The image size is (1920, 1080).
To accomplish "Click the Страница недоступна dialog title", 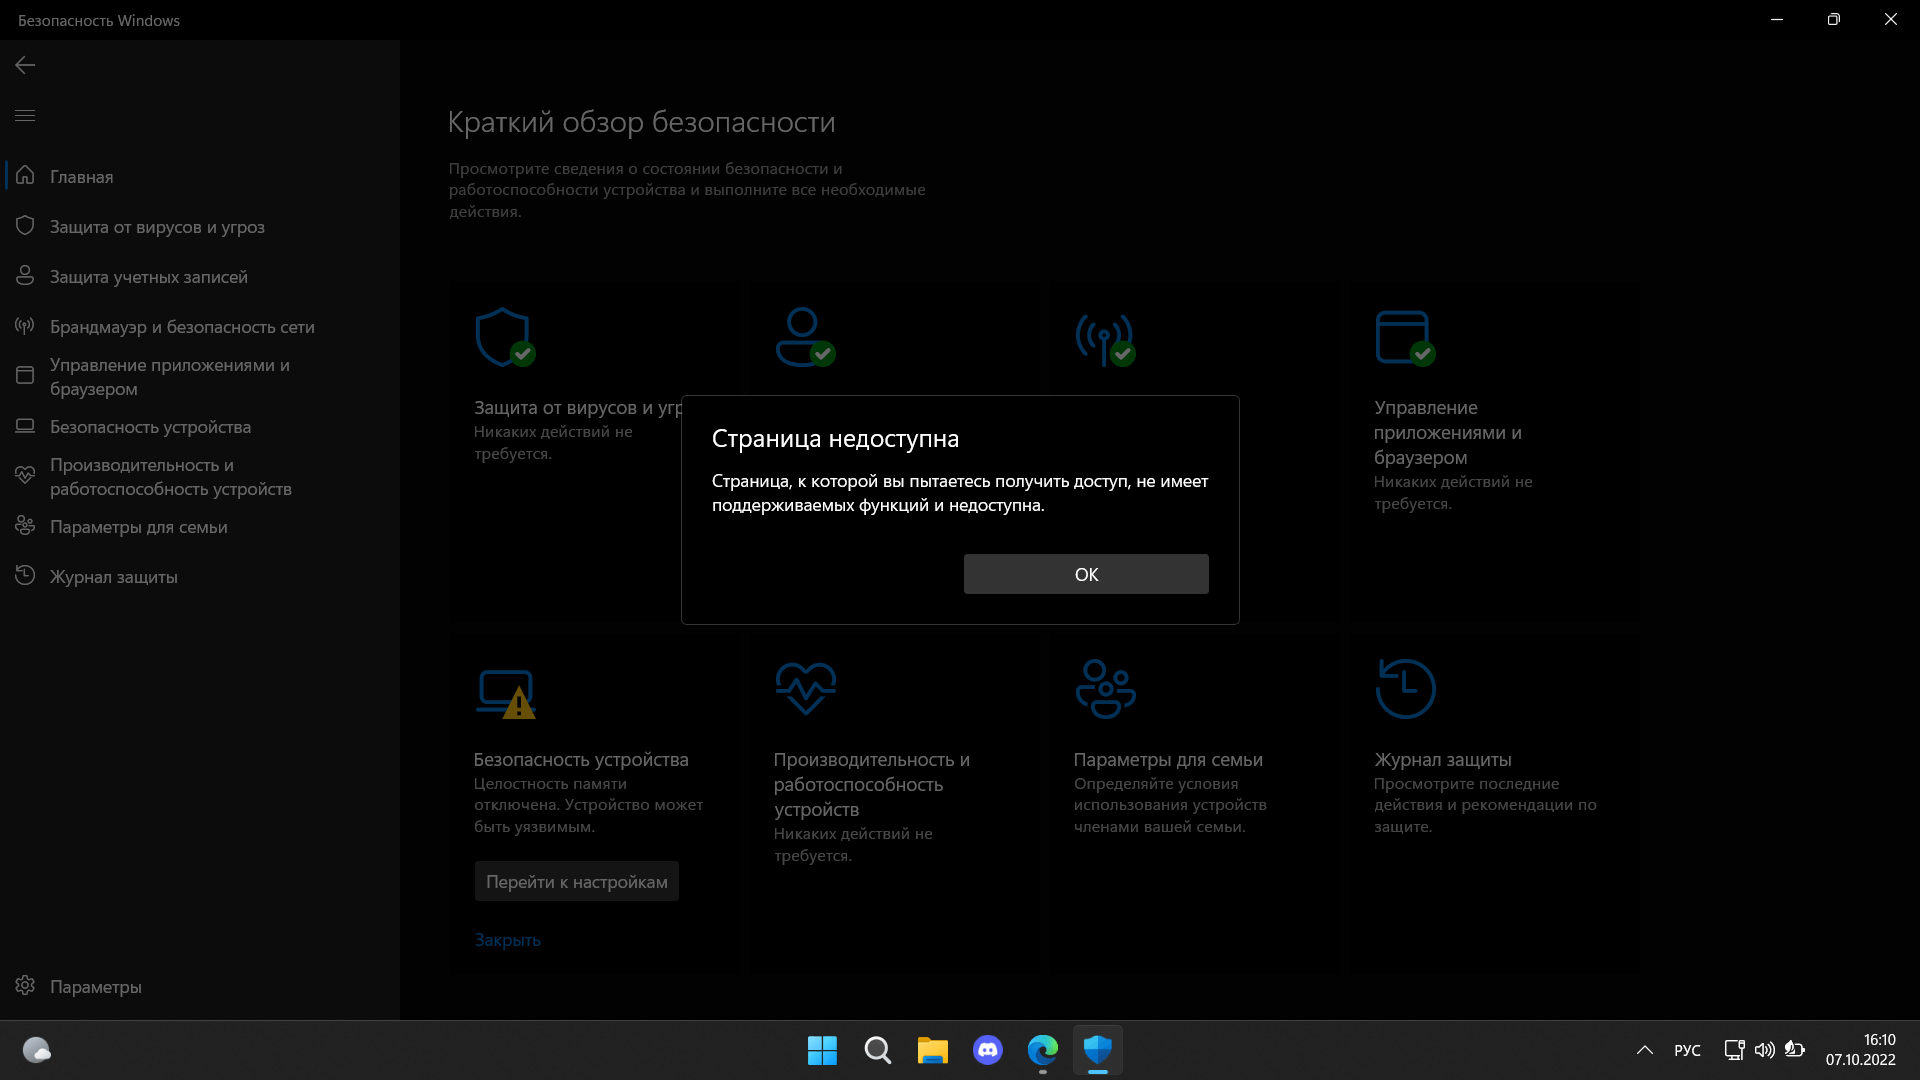I will tap(835, 438).
